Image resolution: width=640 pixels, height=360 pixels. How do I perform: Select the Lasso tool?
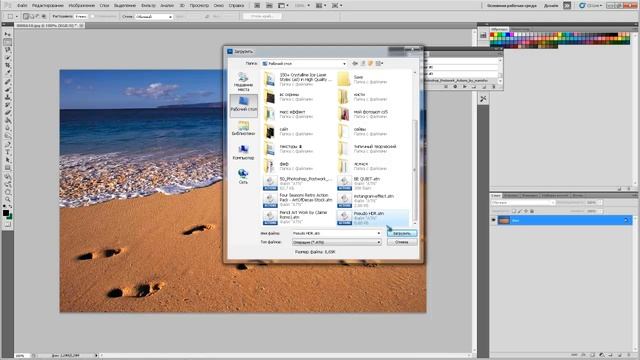[x=7, y=50]
